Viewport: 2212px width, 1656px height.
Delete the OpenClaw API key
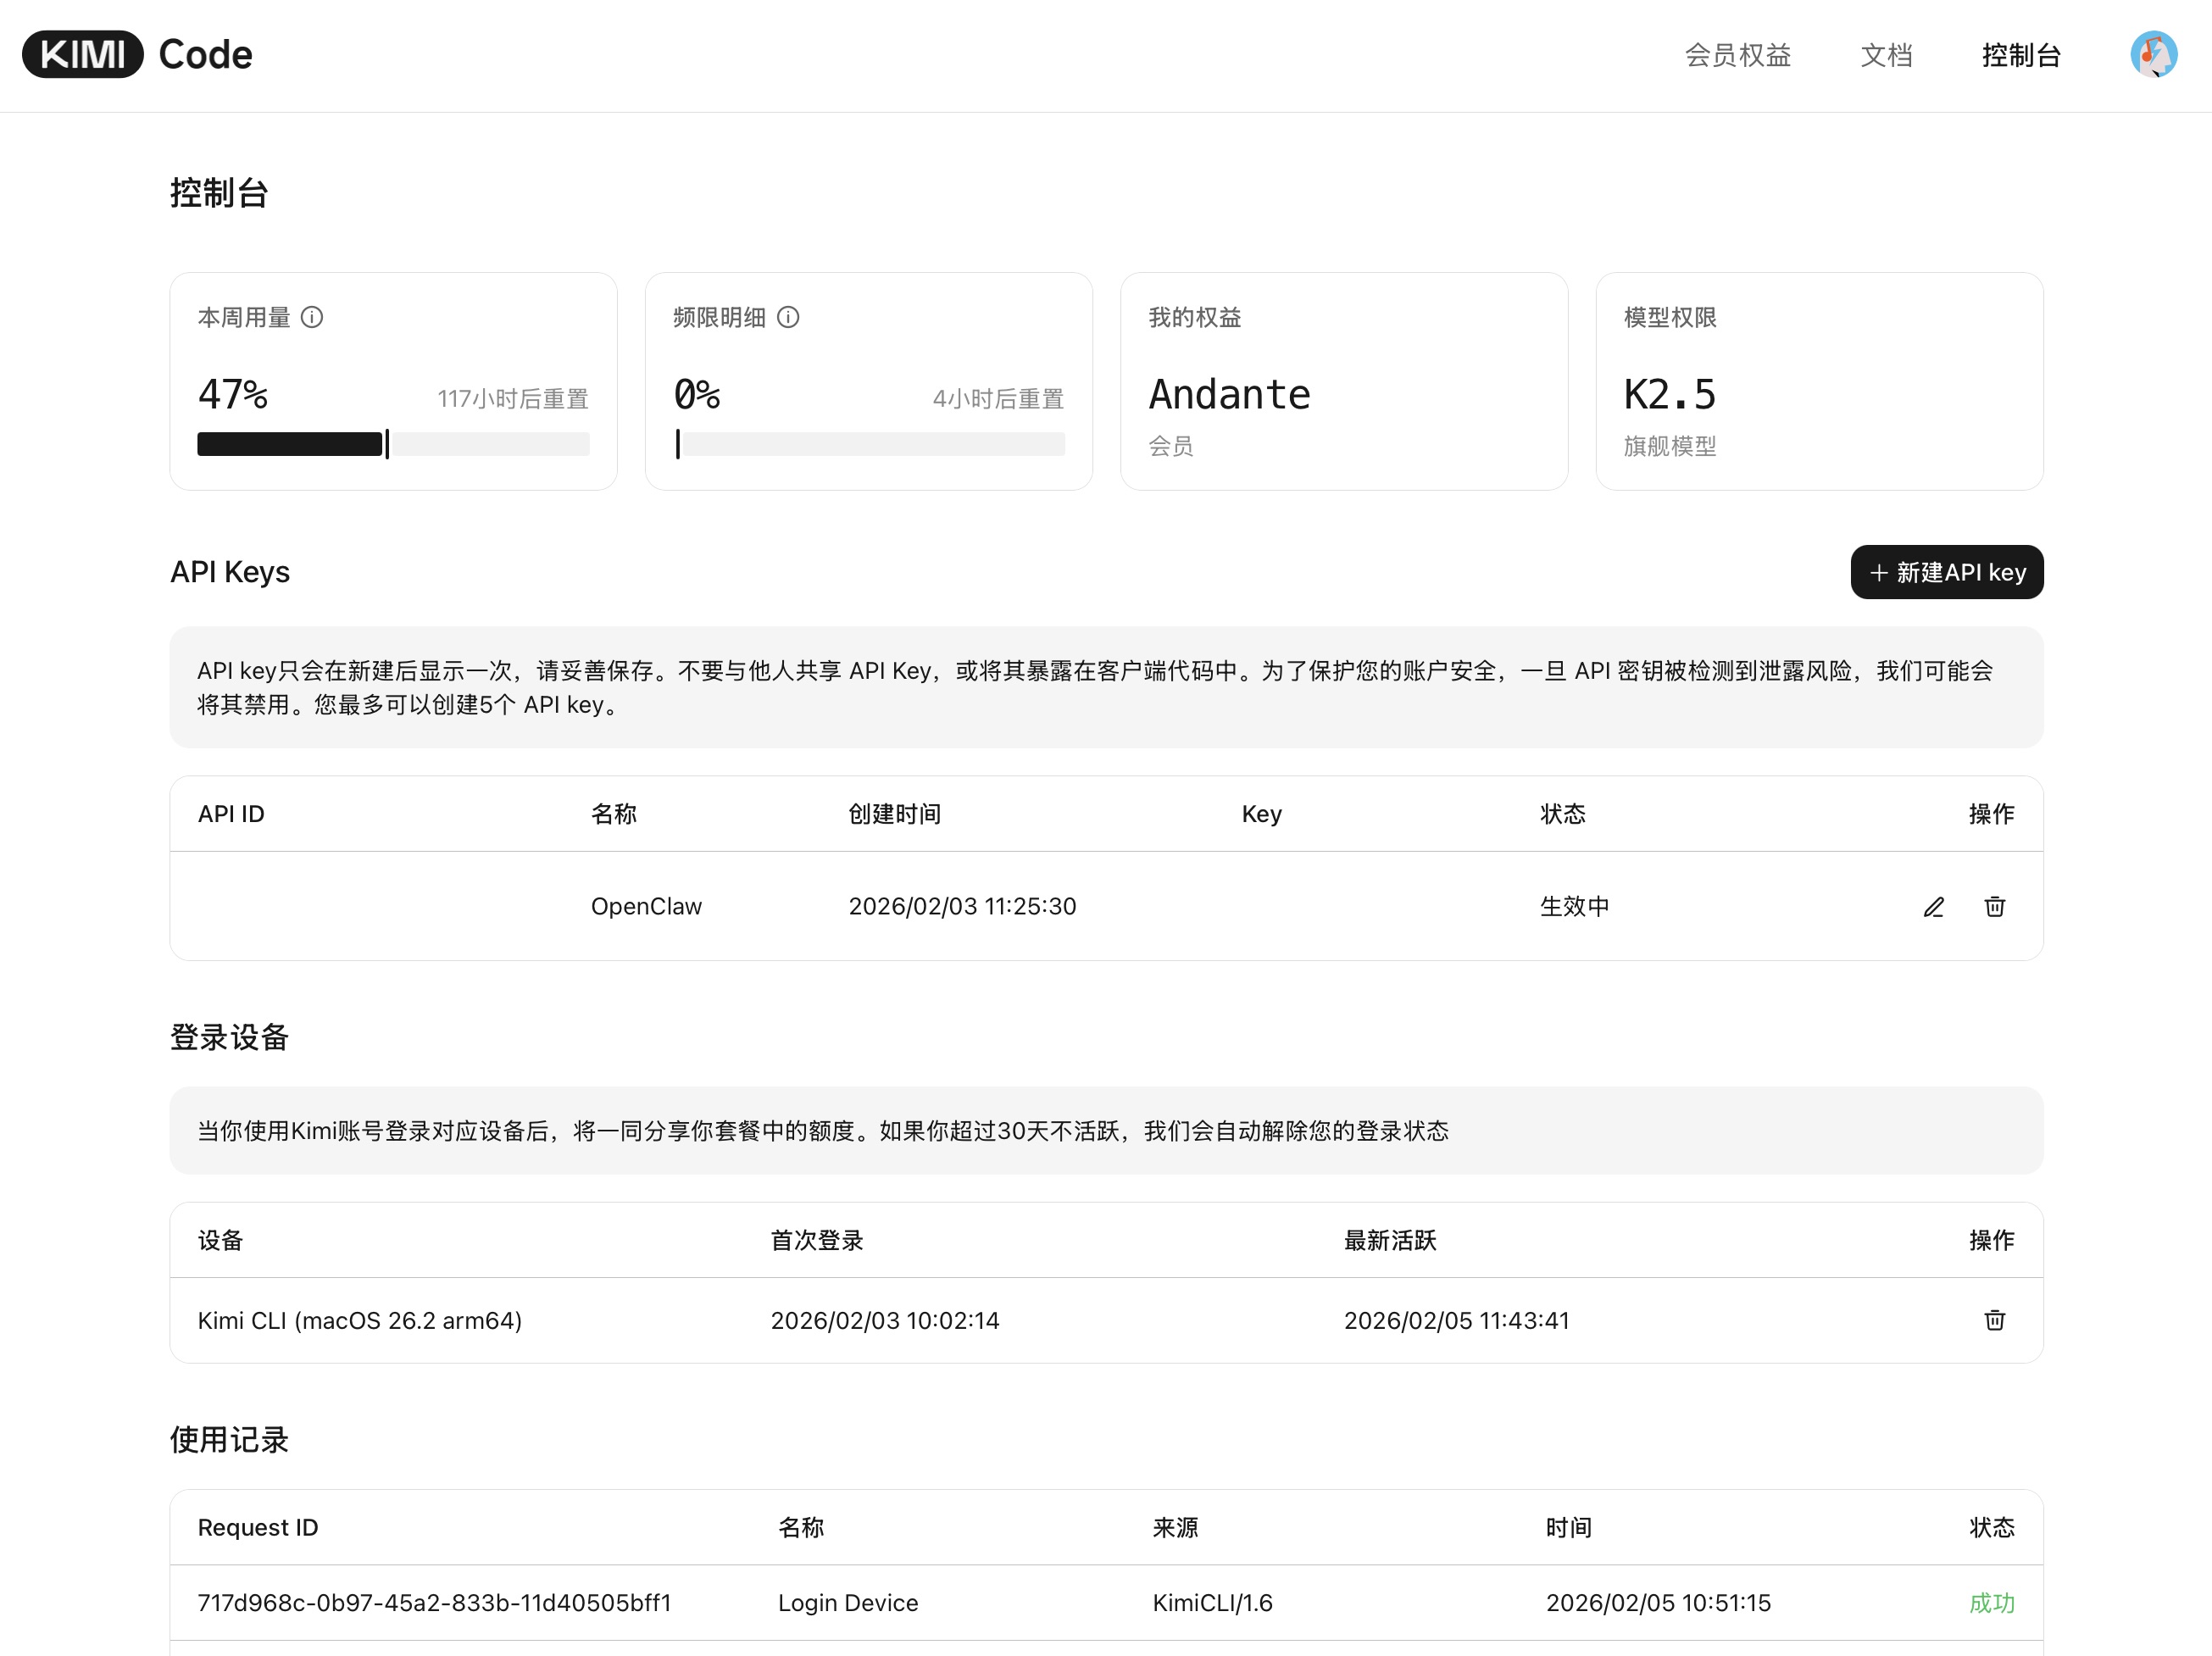pos(1994,907)
